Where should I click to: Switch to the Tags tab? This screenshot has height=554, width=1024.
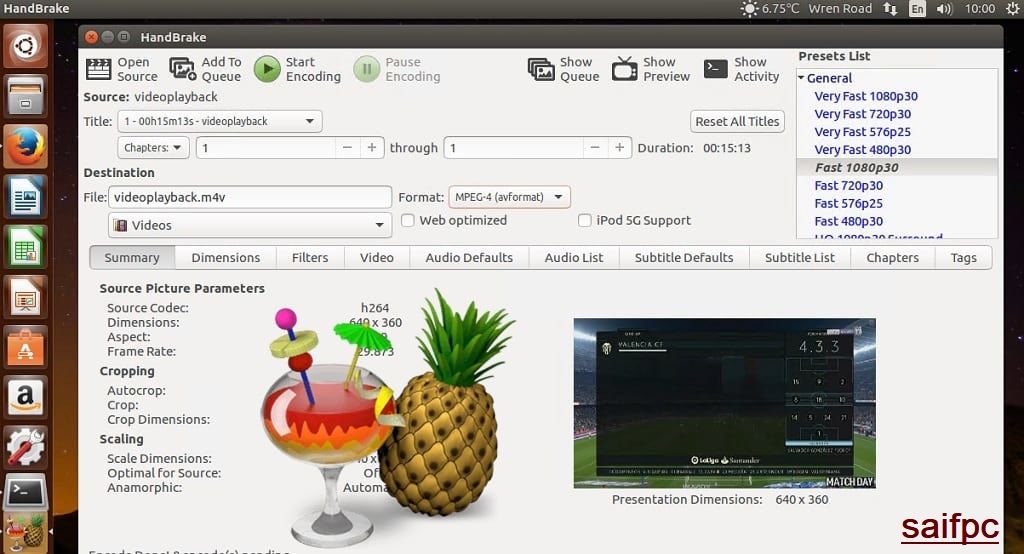[964, 257]
